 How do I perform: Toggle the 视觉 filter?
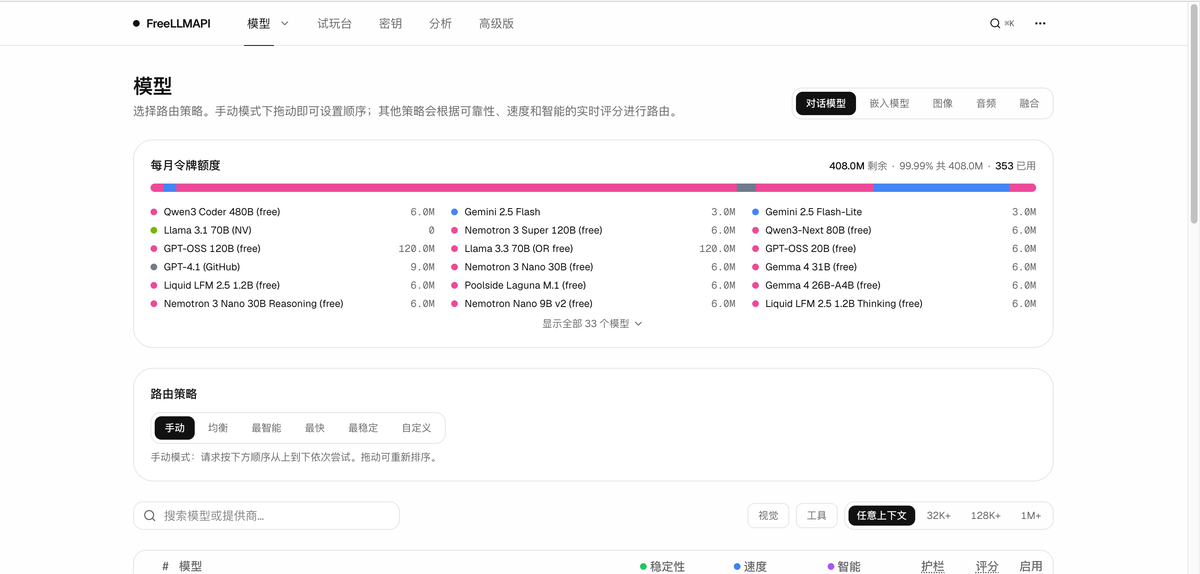point(768,516)
